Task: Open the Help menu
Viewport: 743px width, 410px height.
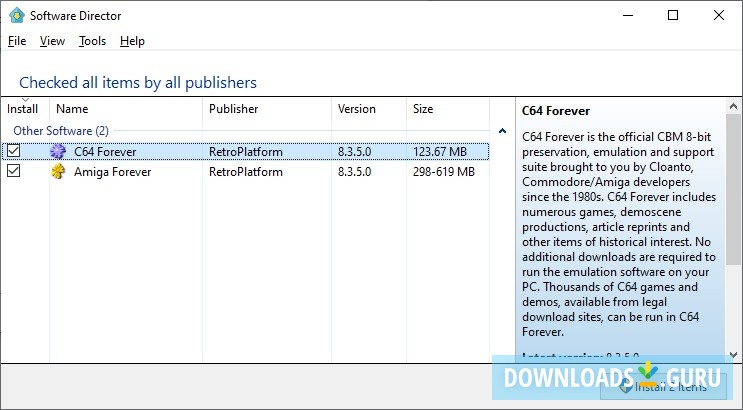Action: 132,41
